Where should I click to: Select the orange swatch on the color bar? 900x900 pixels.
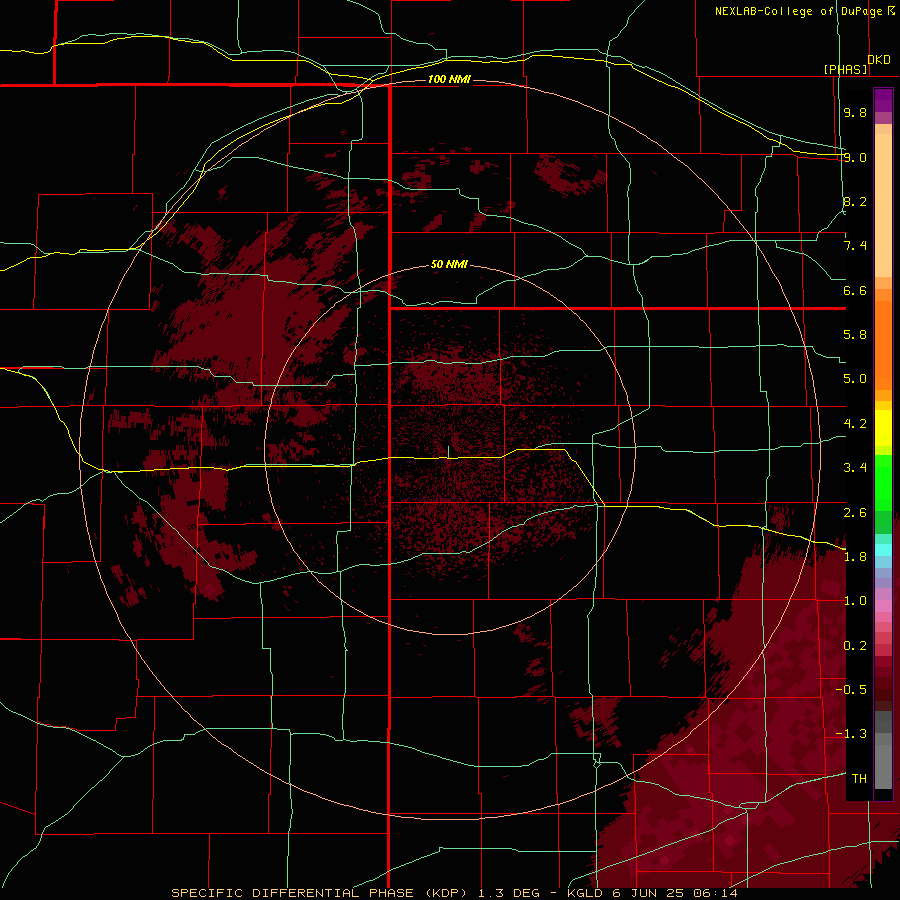point(883,344)
